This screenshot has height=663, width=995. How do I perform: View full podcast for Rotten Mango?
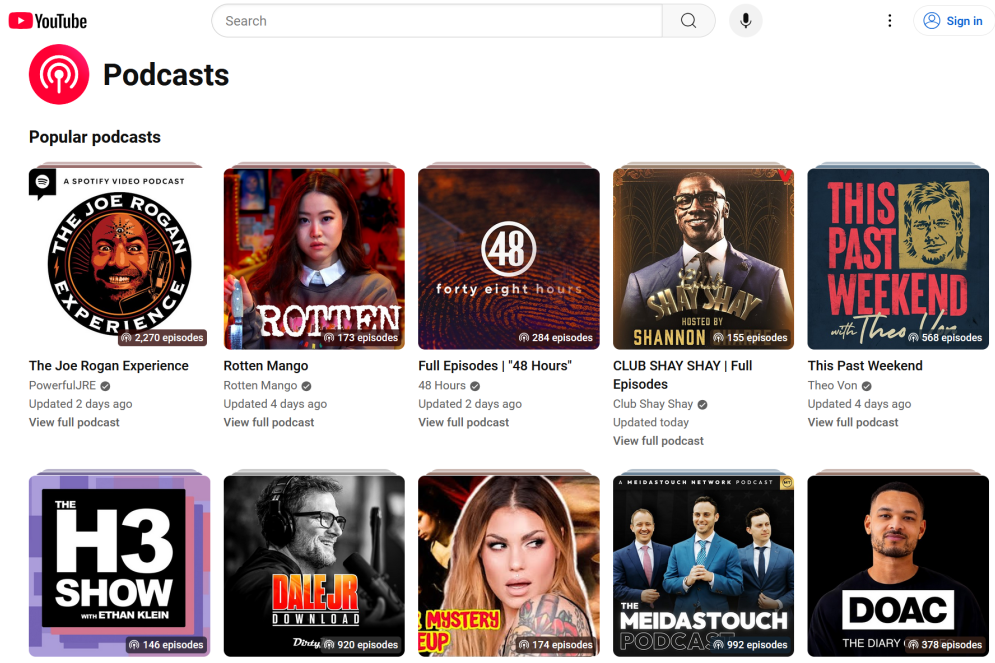(269, 423)
